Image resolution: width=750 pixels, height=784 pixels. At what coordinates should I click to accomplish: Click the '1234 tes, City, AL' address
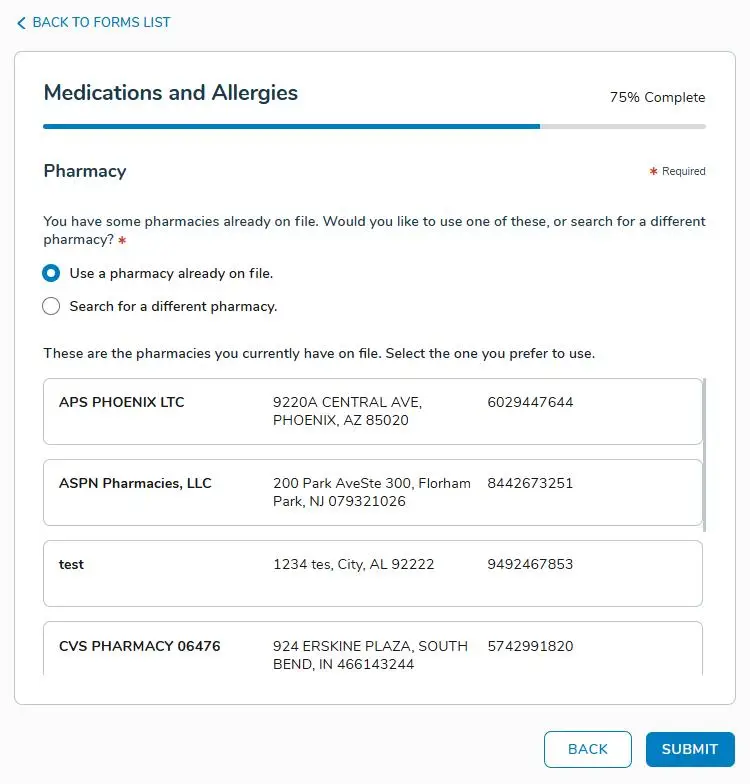coord(353,565)
